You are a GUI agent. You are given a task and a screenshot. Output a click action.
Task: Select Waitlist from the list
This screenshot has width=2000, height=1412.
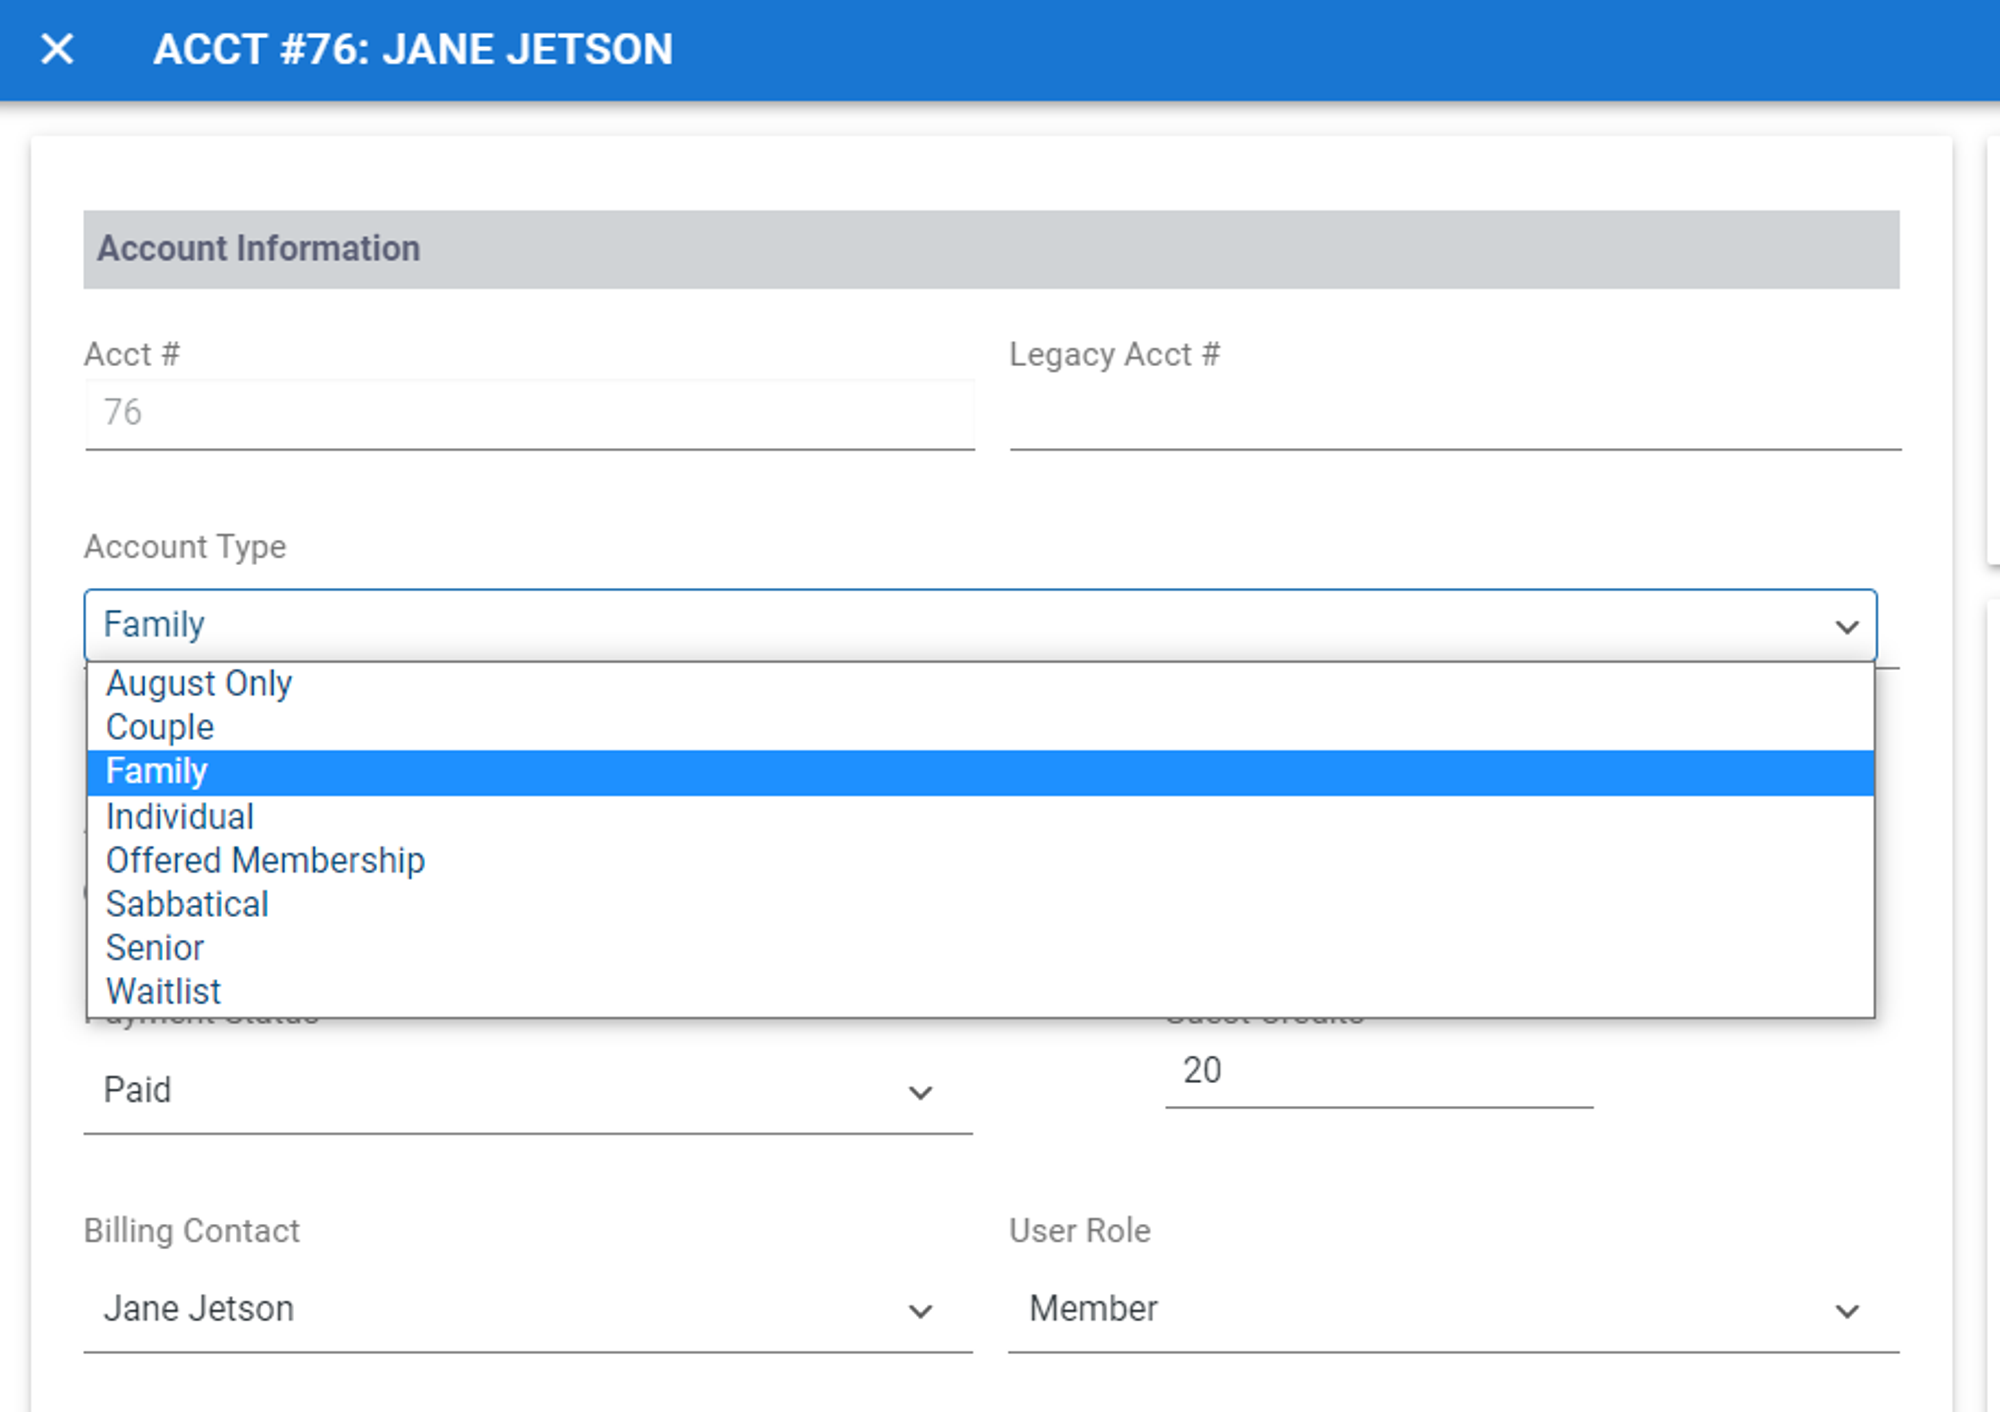click(x=164, y=991)
